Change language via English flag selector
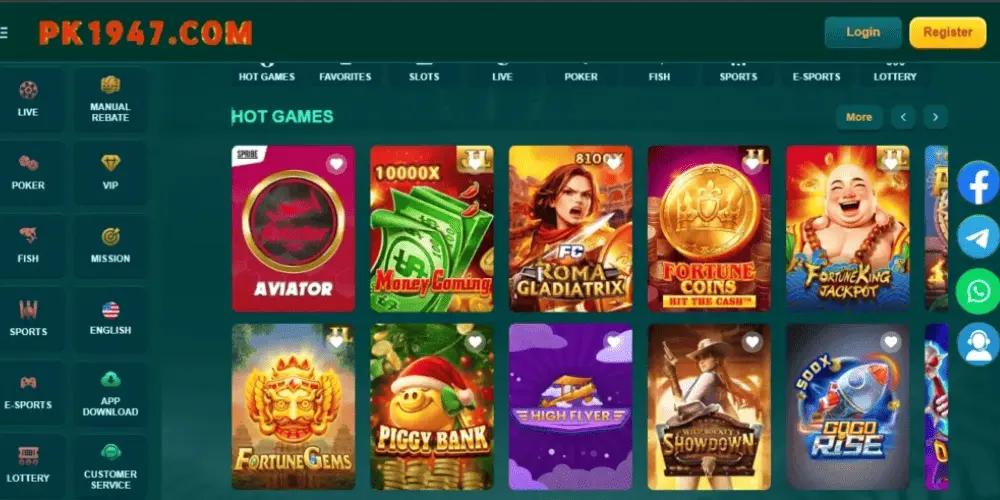This screenshot has width=1000, height=500. (x=110, y=319)
